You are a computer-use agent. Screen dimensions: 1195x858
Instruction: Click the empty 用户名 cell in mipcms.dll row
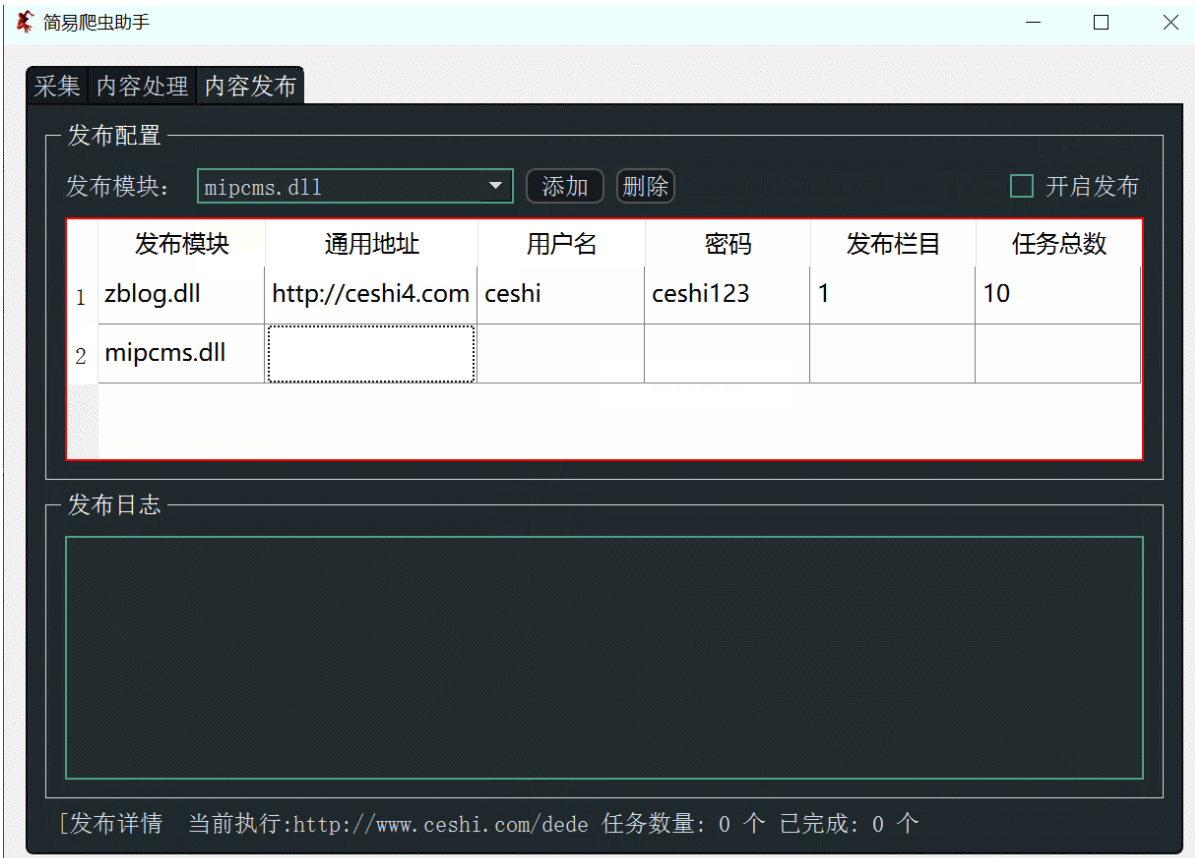[561, 354]
